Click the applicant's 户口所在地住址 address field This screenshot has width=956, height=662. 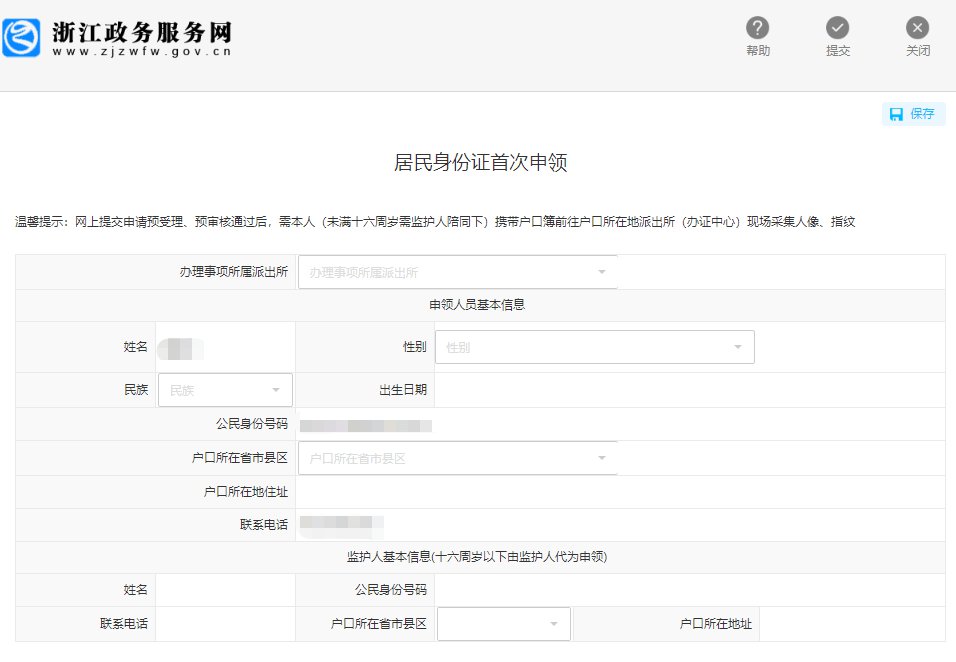pyautogui.click(x=620, y=492)
